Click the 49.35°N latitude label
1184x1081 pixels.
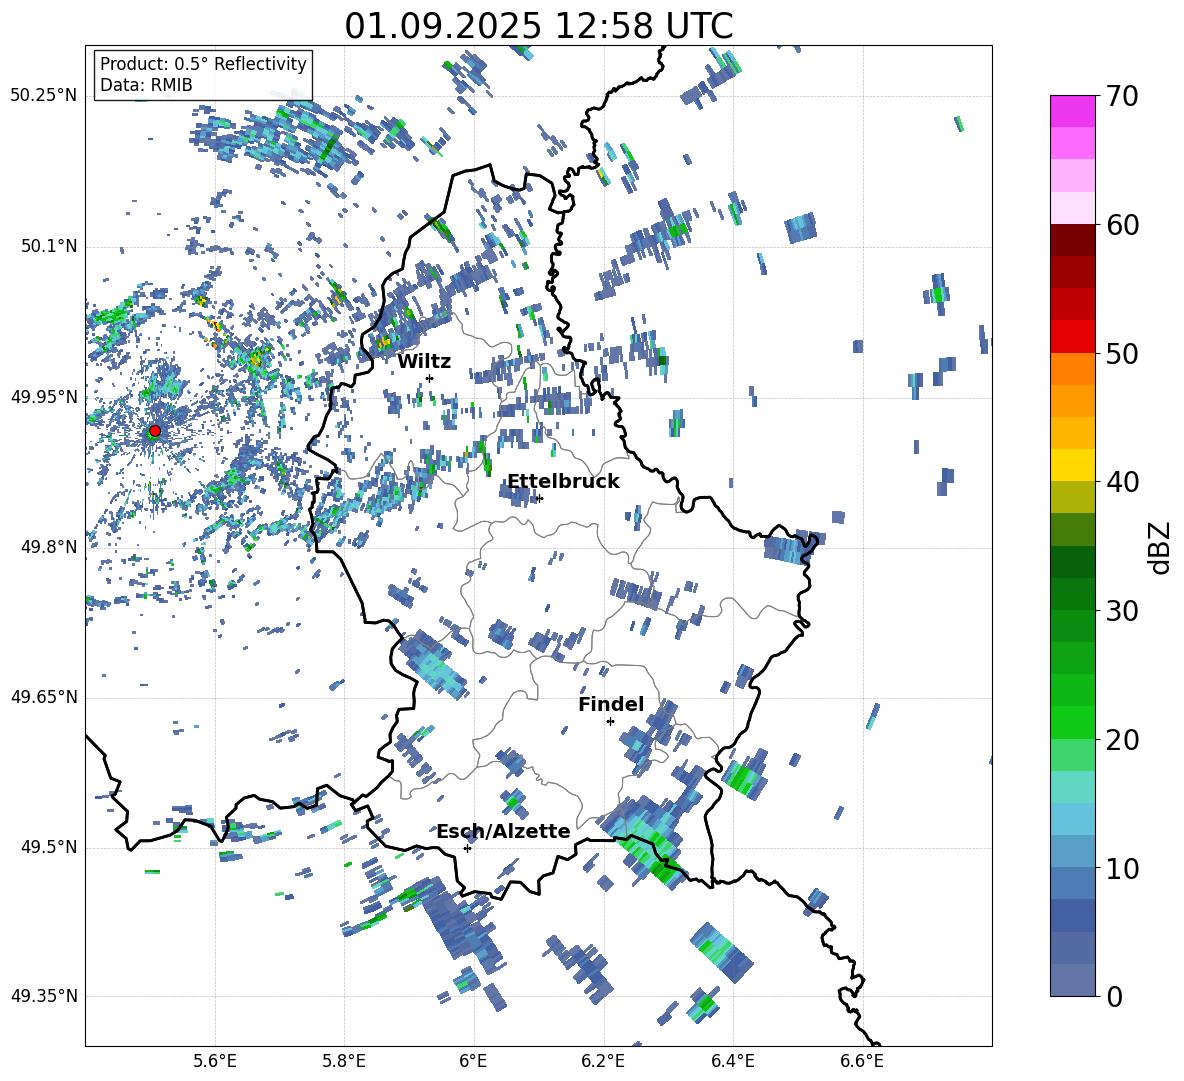[44, 996]
